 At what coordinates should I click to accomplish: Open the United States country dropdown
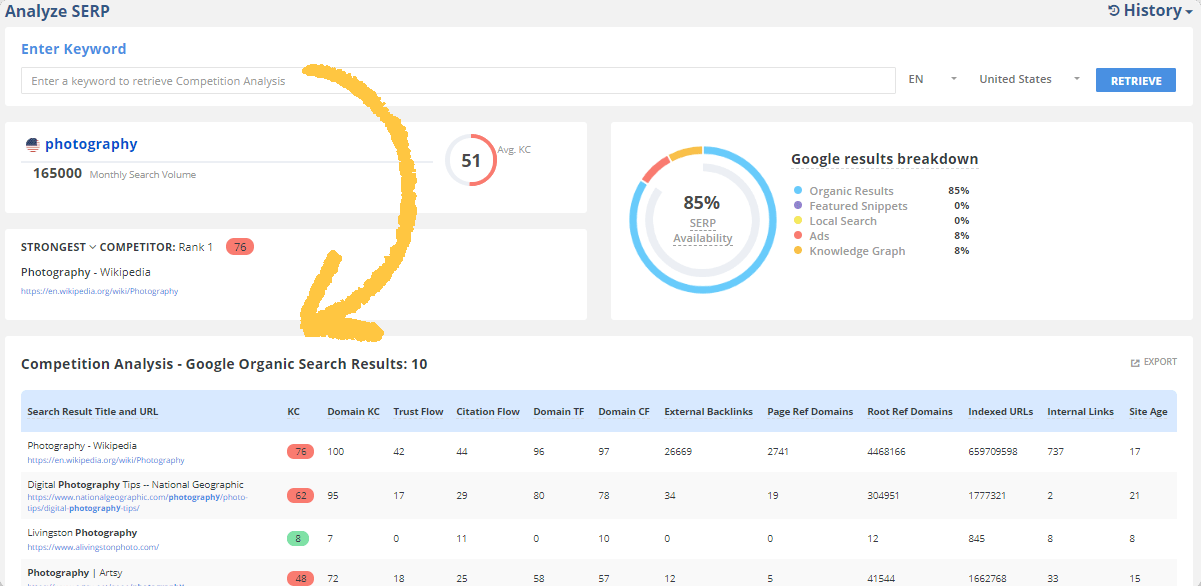[x=1029, y=79]
